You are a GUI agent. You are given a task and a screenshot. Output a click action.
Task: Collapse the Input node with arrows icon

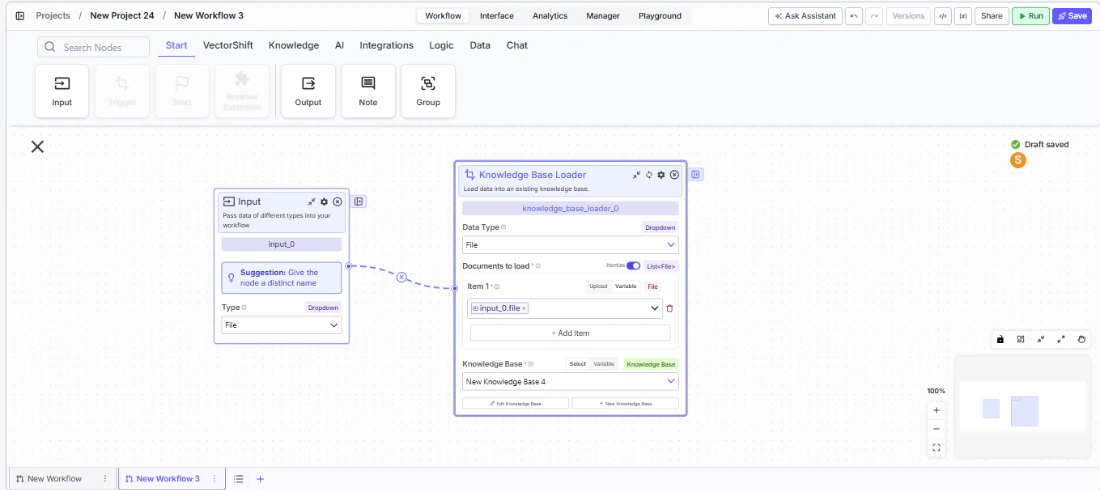(x=311, y=201)
